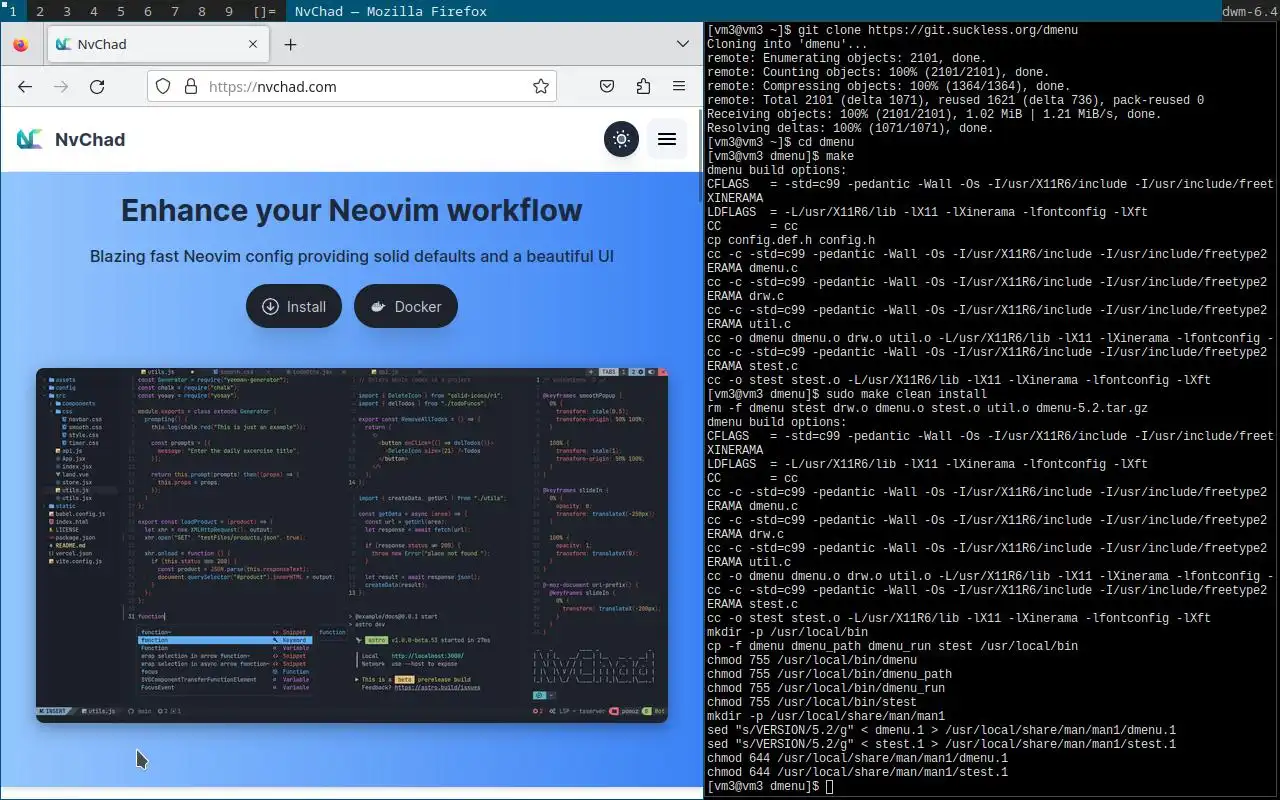Open the NvChad site hamburger menu

tap(667, 139)
